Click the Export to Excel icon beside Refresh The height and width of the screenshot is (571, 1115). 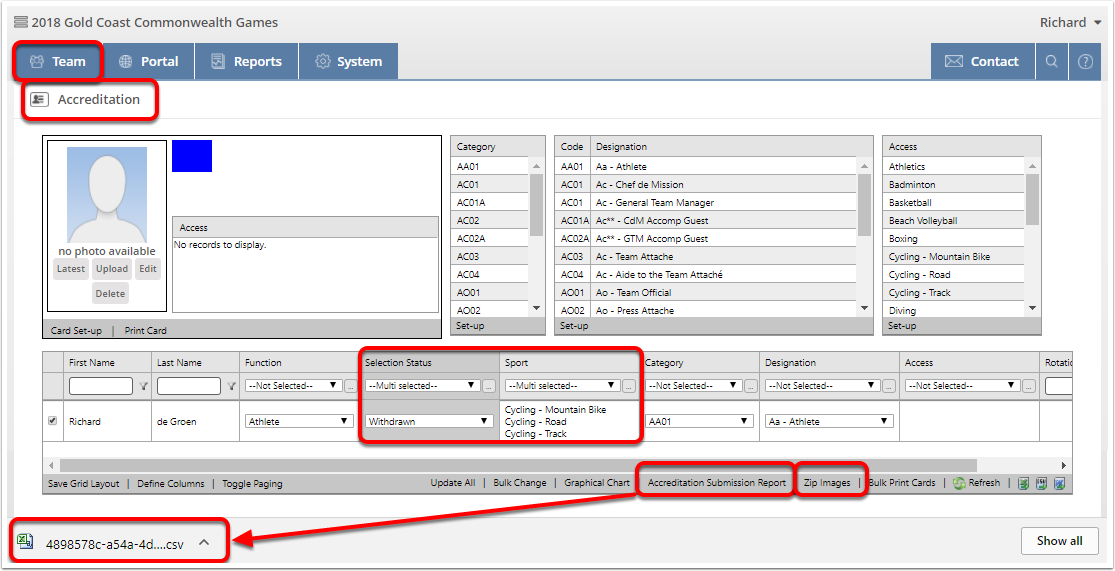(1024, 483)
